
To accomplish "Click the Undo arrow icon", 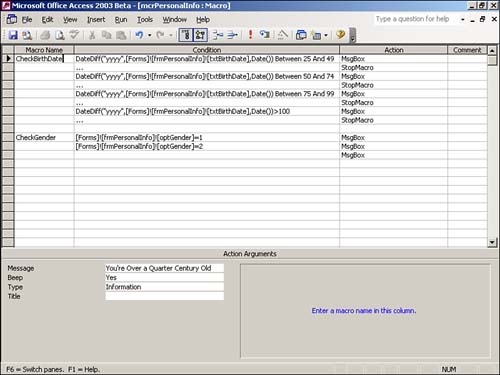I will tap(139, 35).
